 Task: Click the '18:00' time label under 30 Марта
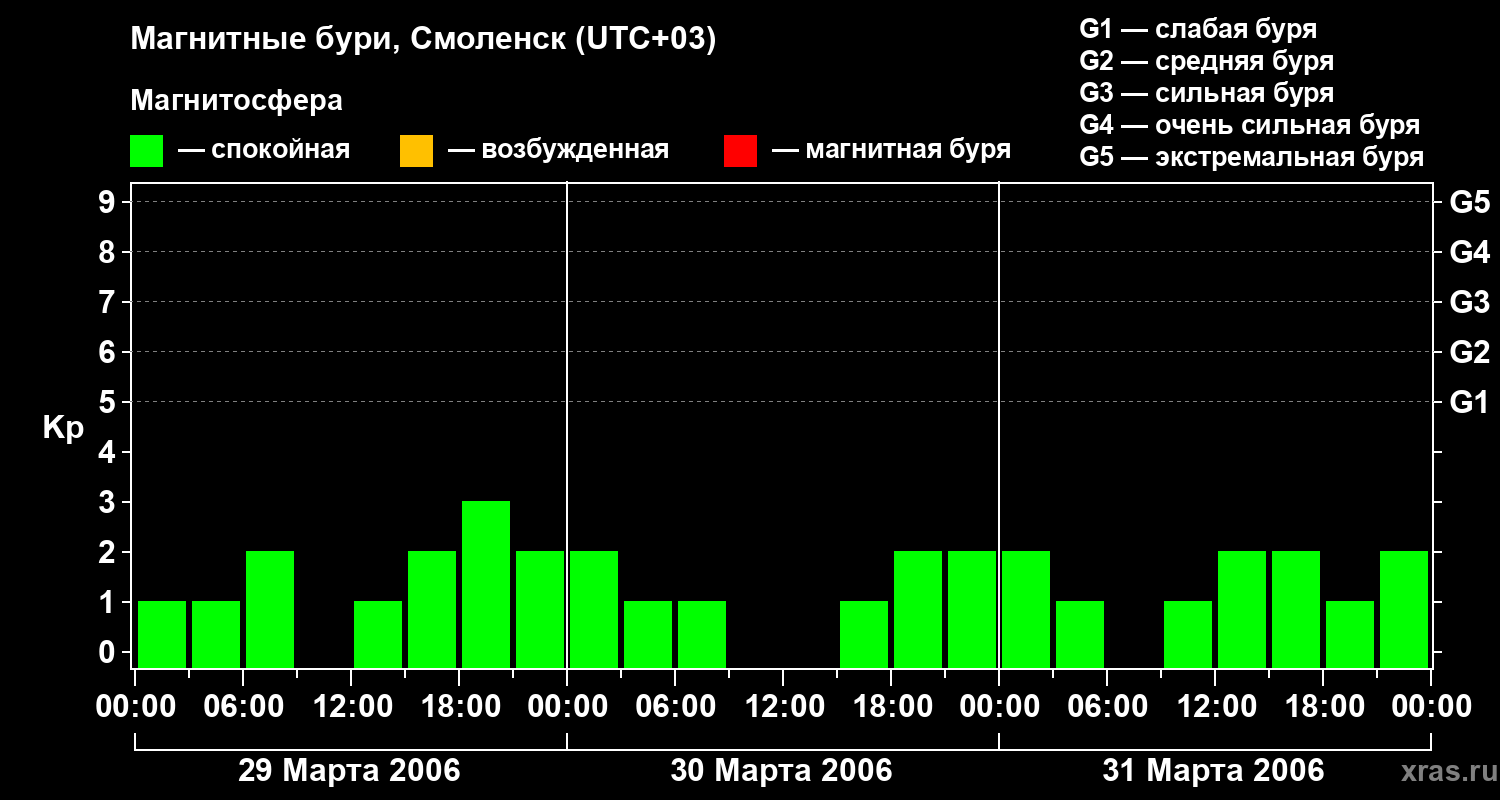click(891, 707)
